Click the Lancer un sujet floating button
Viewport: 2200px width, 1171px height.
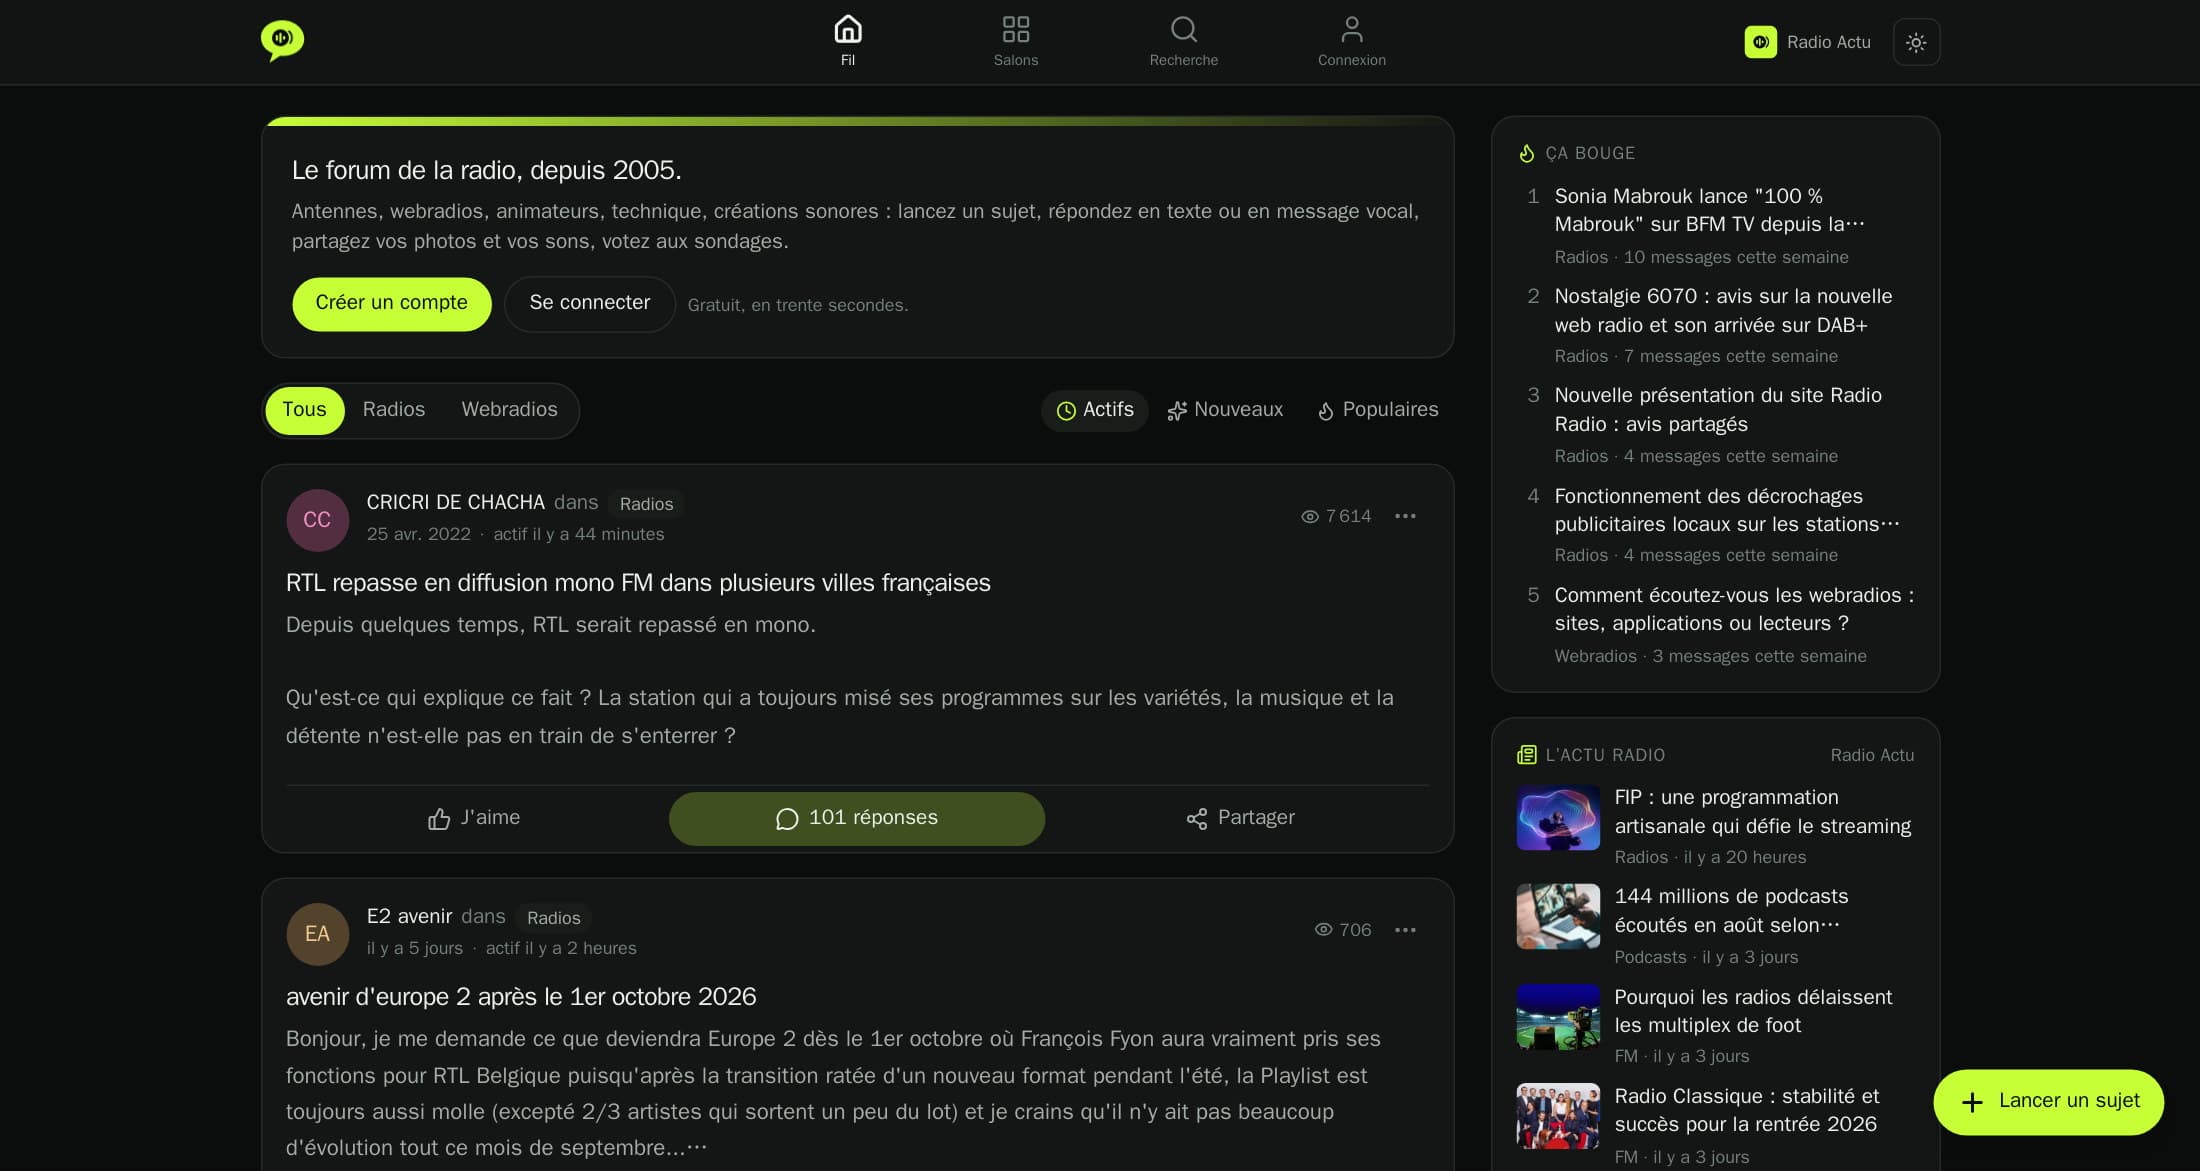[x=2048, y=1102]
